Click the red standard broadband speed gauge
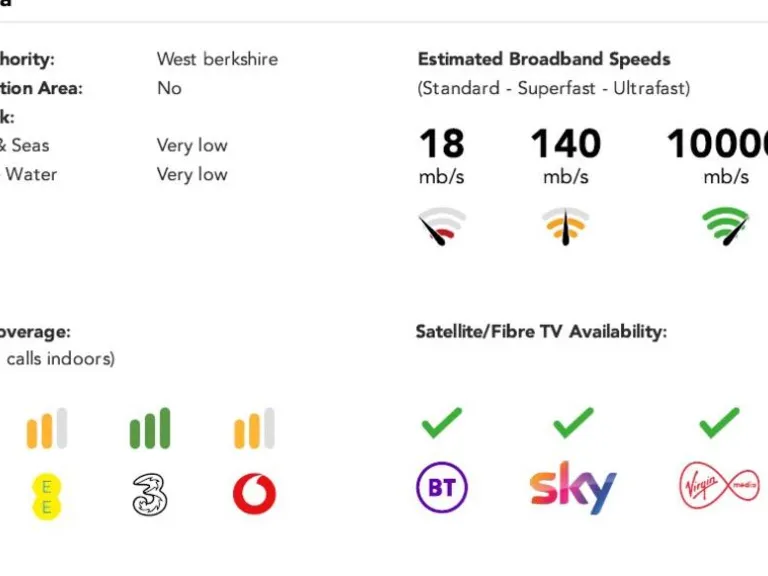This screenshot has height=576, width=768. pos(441,227)
